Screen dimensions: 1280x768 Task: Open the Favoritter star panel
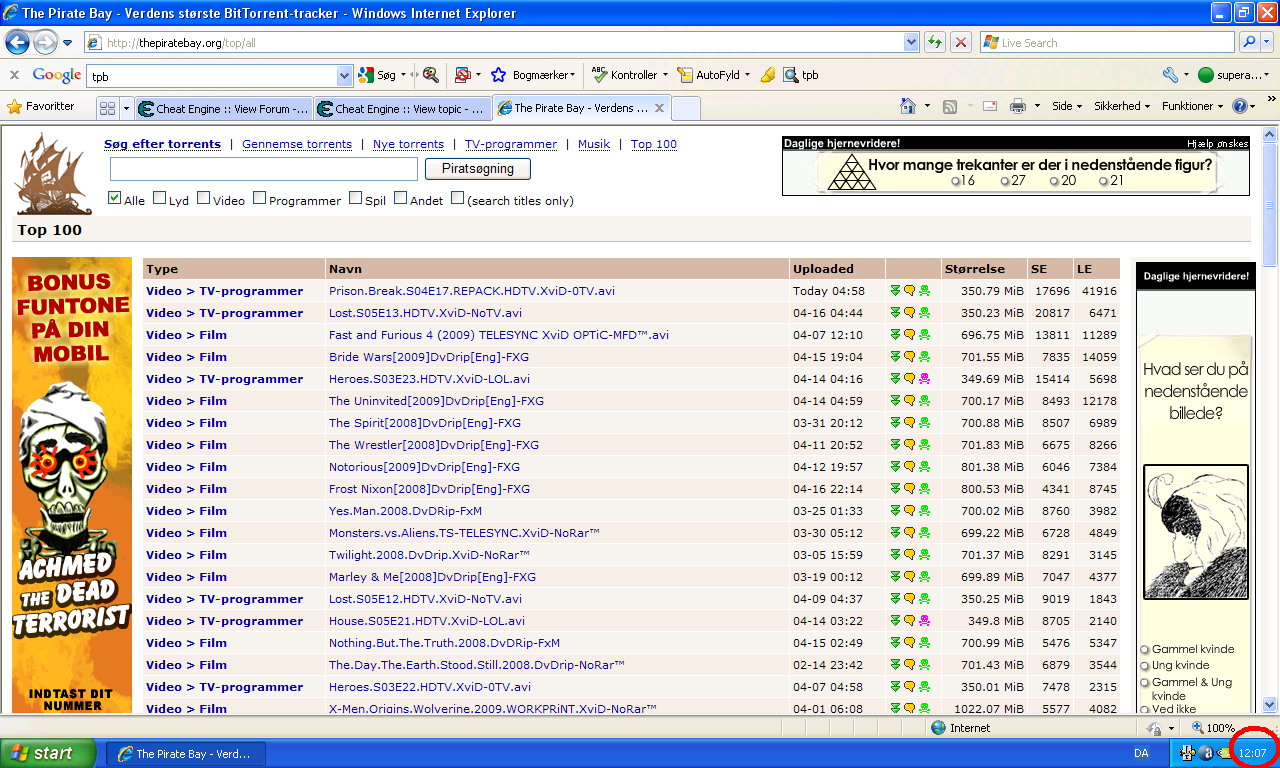tap(41, 106)
